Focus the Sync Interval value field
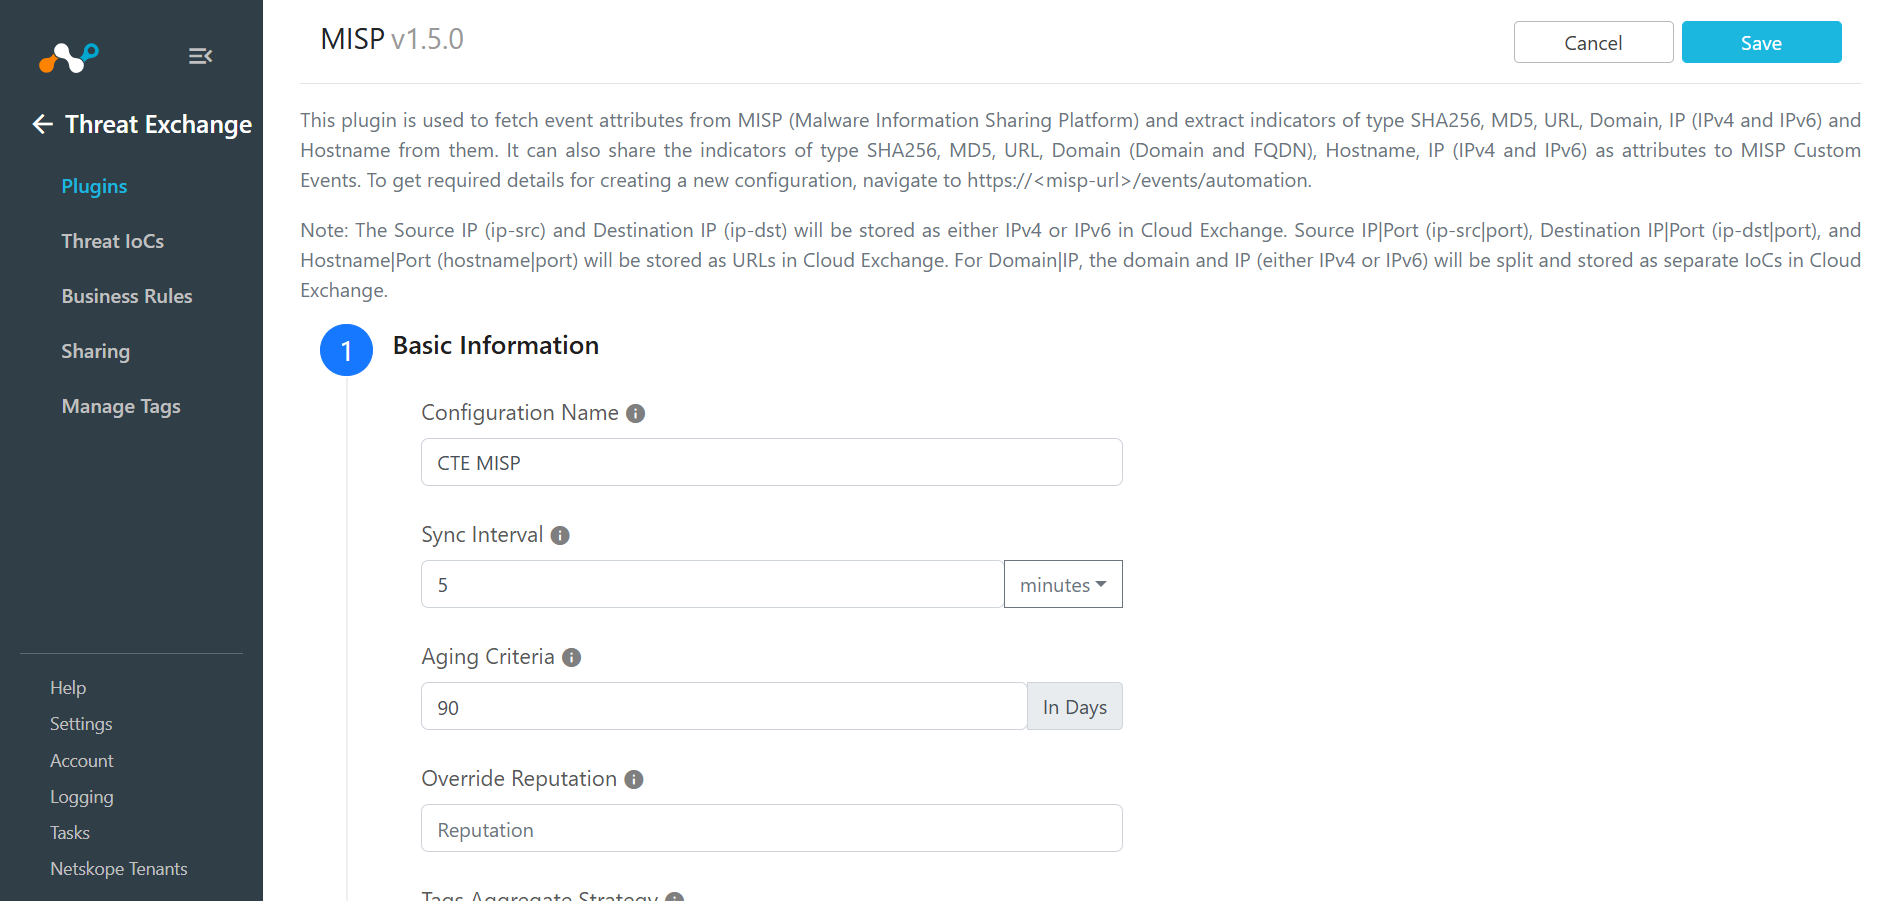This screenshot has height=901, width=1892. coord(712,584)
